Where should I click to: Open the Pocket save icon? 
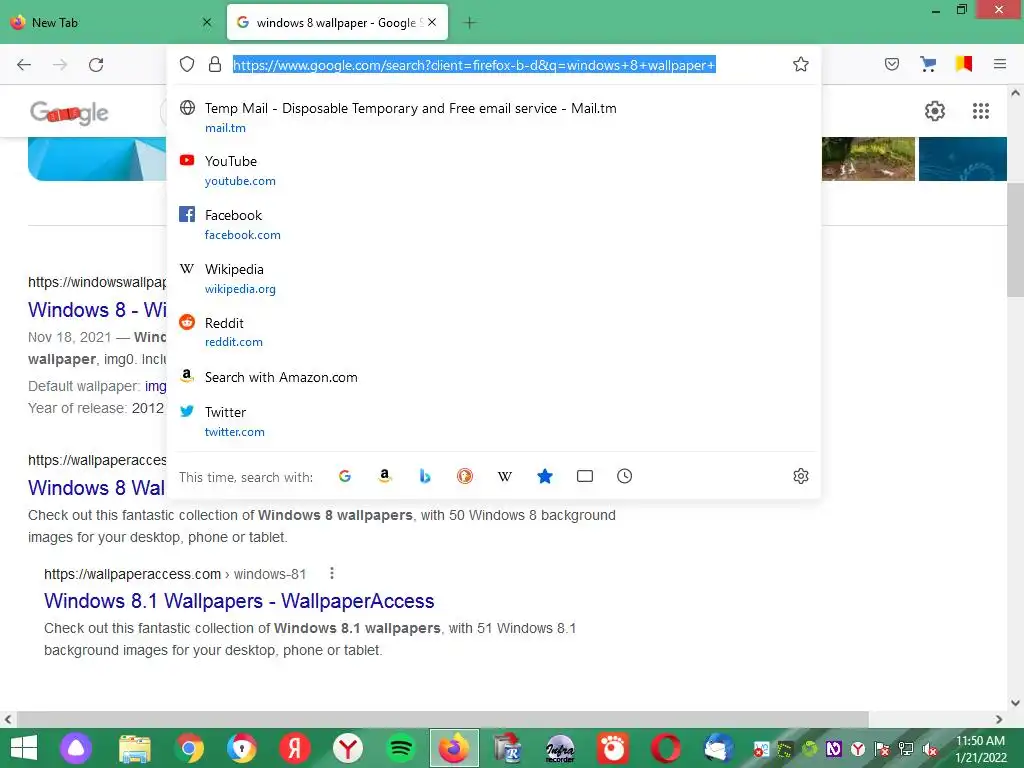[892, 64]
